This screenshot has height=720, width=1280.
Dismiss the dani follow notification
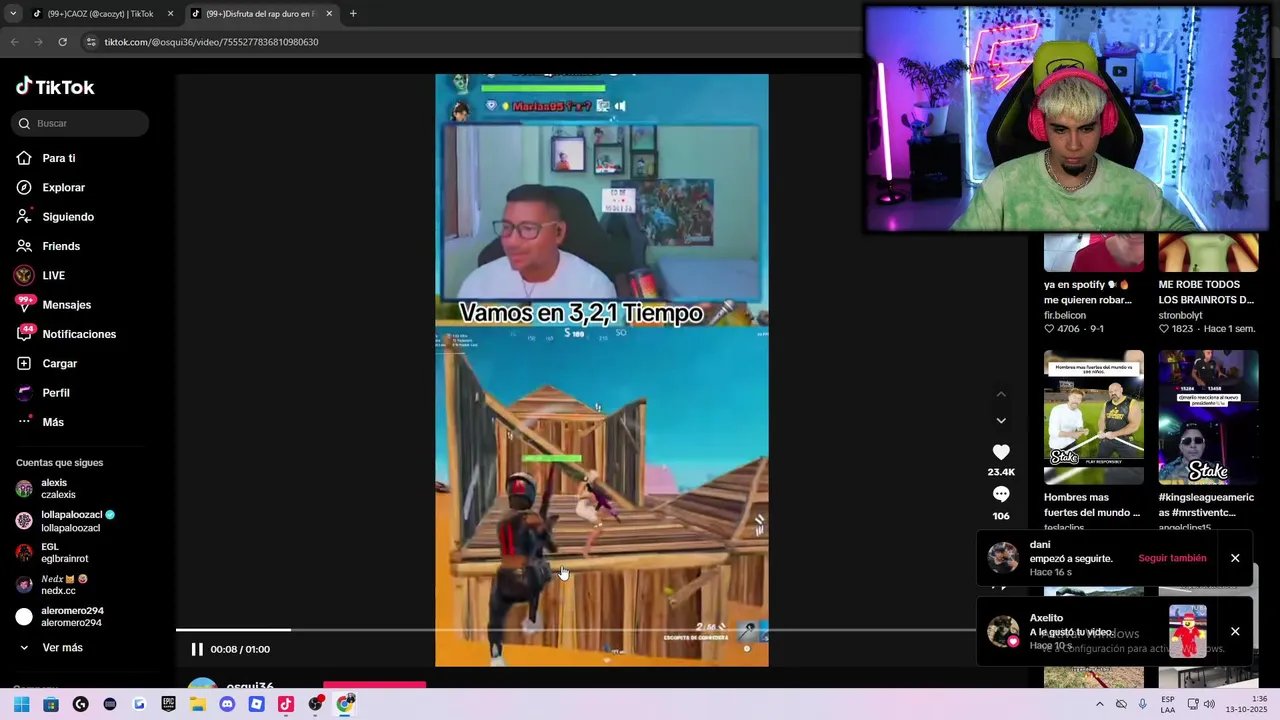tap(1235, 558)
